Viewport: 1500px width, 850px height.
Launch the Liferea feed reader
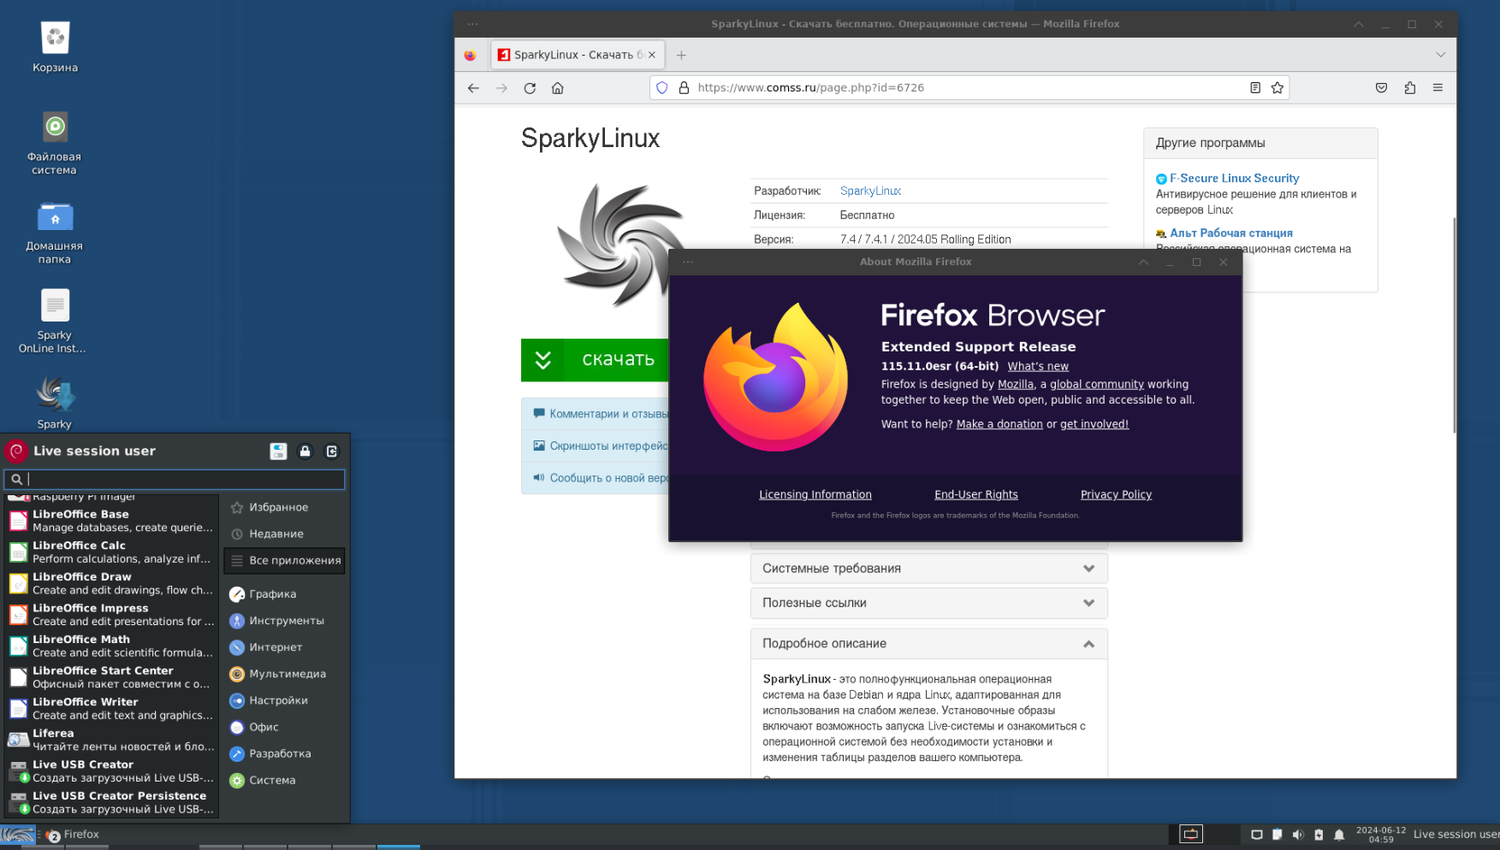pos(111,740)
